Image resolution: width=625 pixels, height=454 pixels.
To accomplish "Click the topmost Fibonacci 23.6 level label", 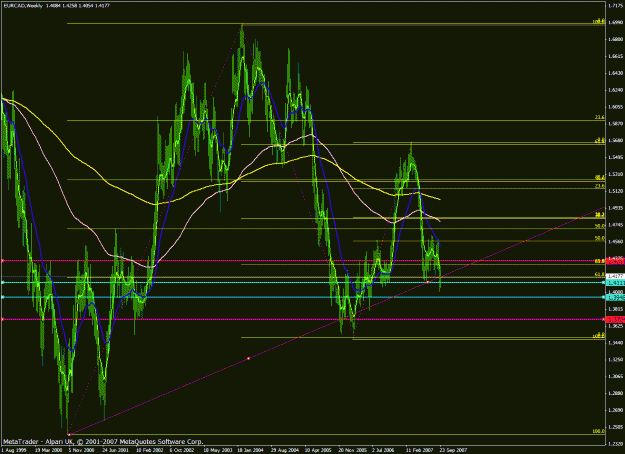I will [x=599, y=117].
